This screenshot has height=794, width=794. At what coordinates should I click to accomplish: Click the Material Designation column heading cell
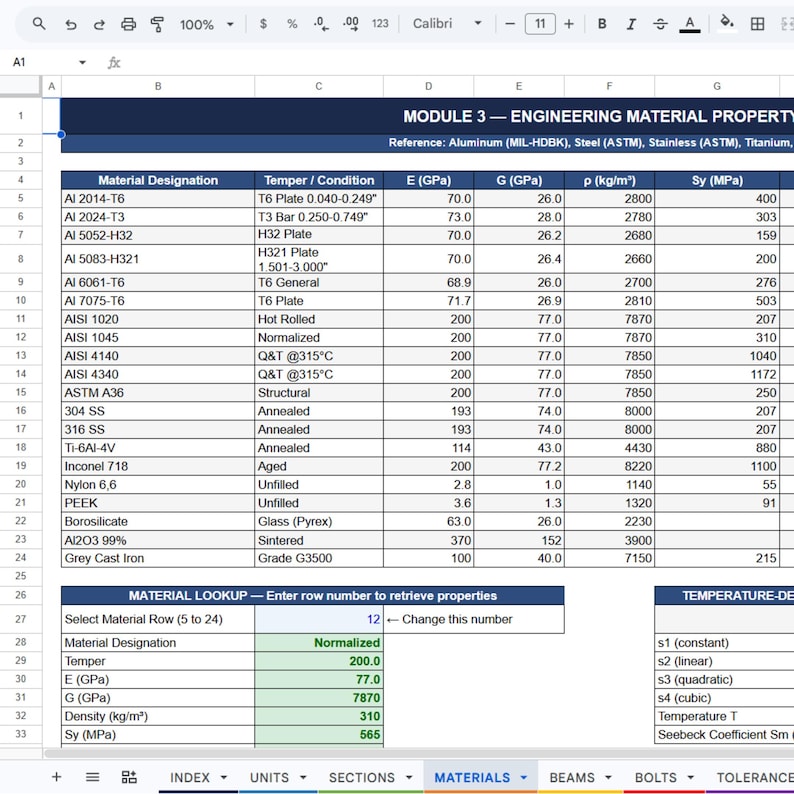point(158,180)
